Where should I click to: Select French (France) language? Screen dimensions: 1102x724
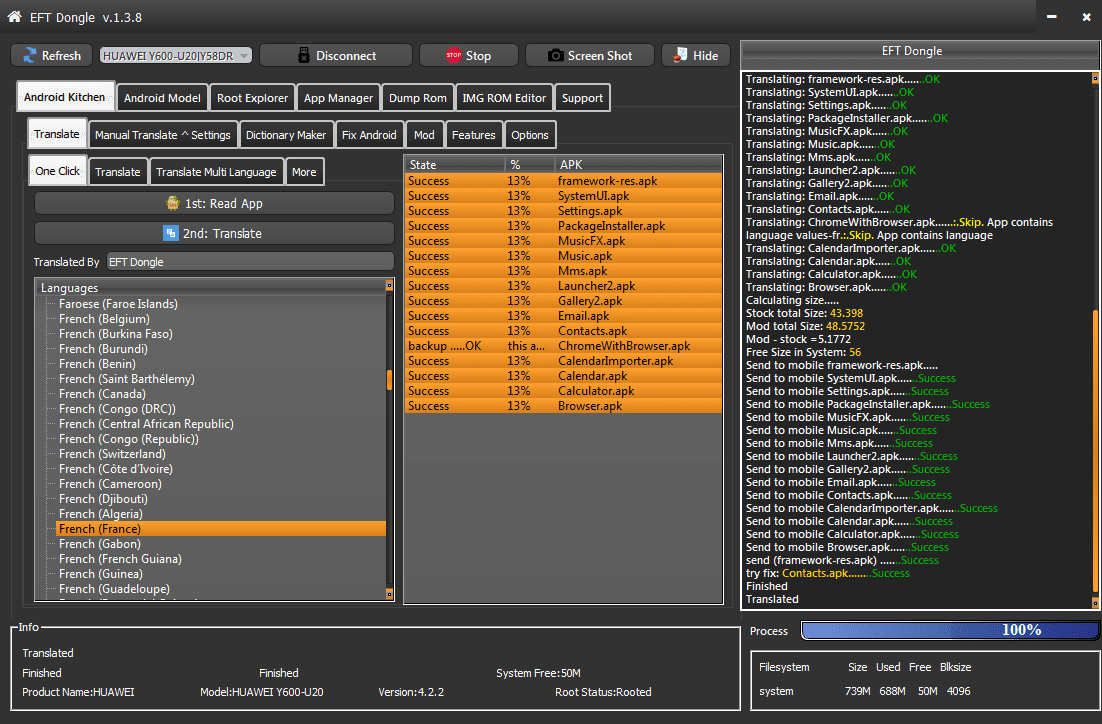221,529
